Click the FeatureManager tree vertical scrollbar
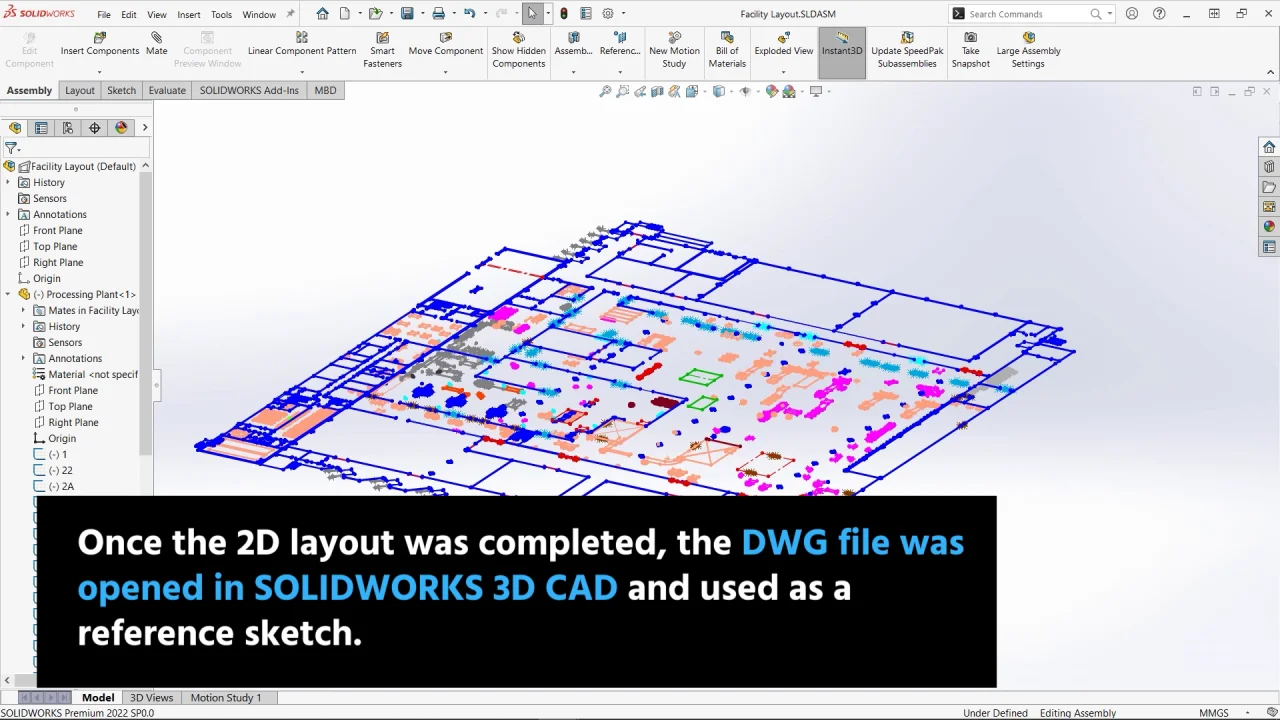1280x720 pixels. tap(148, 315)
